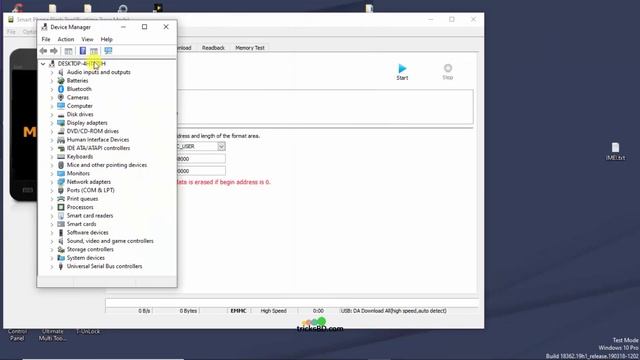Expand Human Interface Devices node arrow
The height and width of the screenshot is (360, 640).
point(52,140)
